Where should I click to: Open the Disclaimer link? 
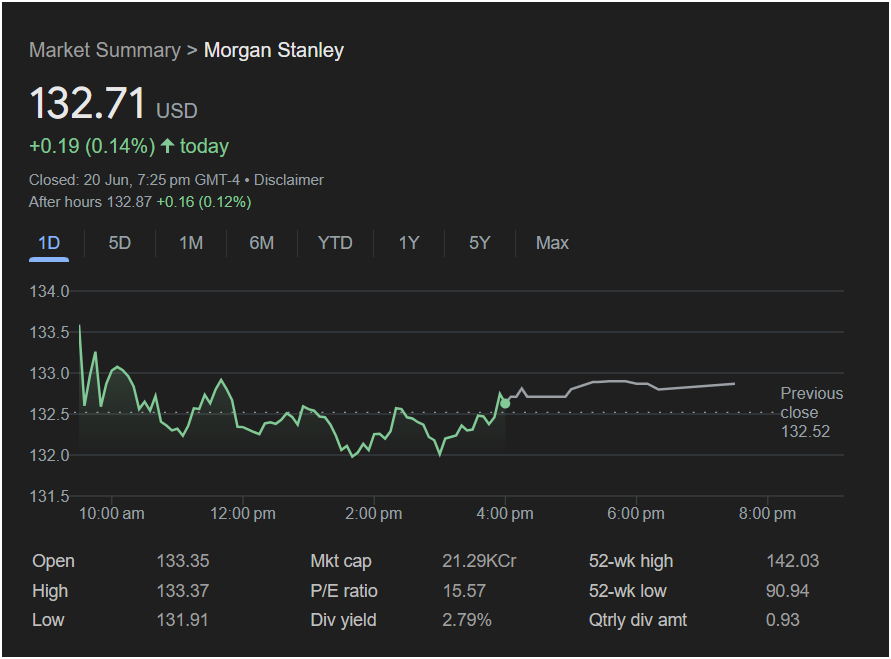point(289,180)
